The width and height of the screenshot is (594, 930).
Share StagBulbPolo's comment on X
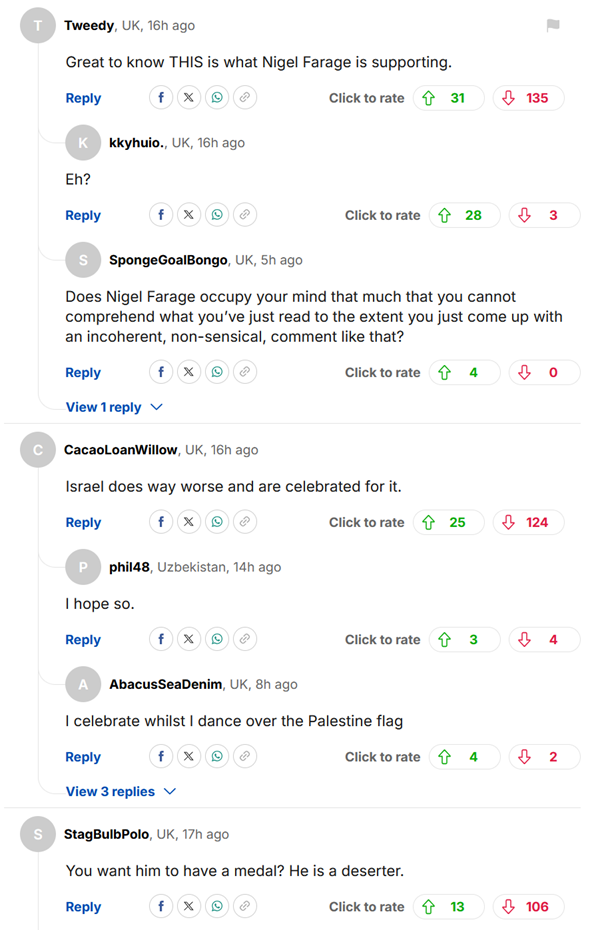[189, 906]
